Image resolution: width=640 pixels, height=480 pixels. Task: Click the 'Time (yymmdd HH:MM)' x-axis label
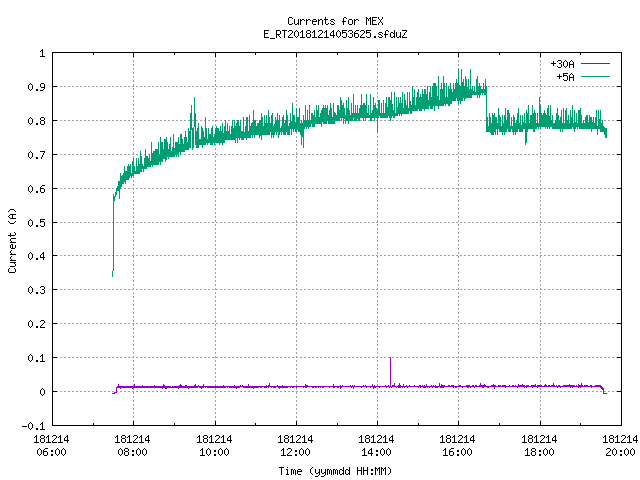tap(335, 471)
